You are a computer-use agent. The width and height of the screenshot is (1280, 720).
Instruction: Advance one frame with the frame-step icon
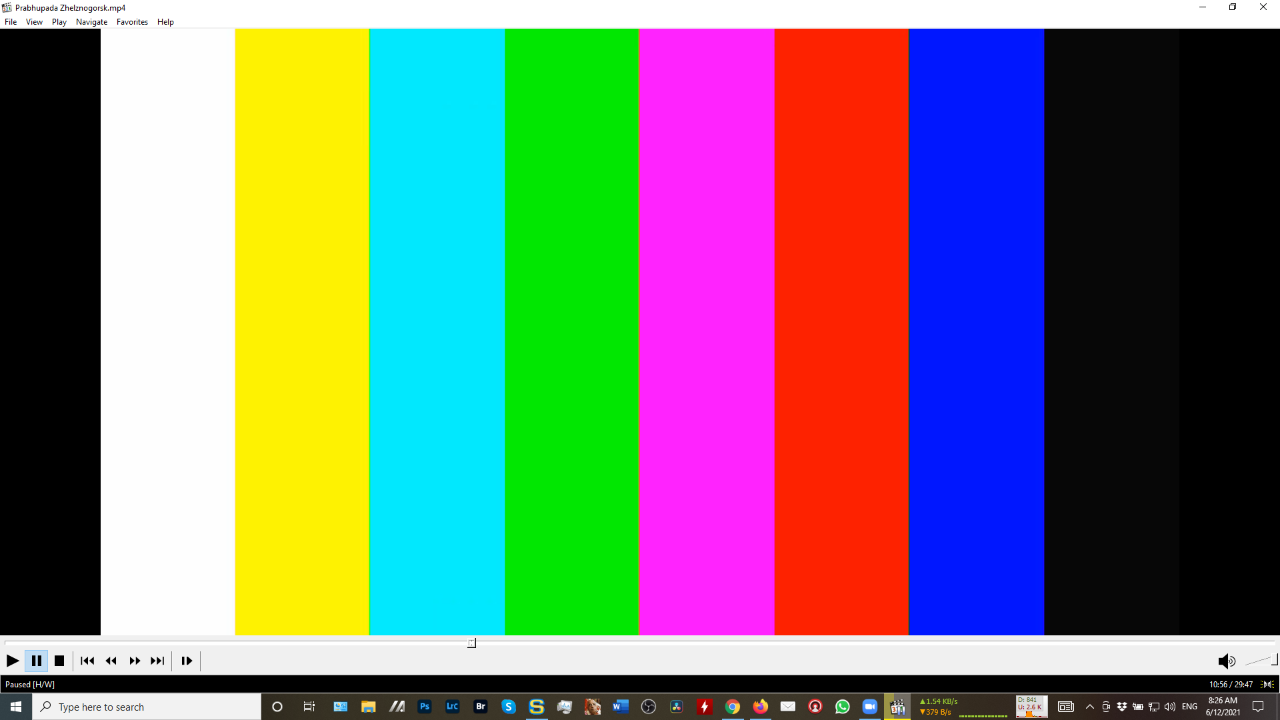[x=186, y=660]
